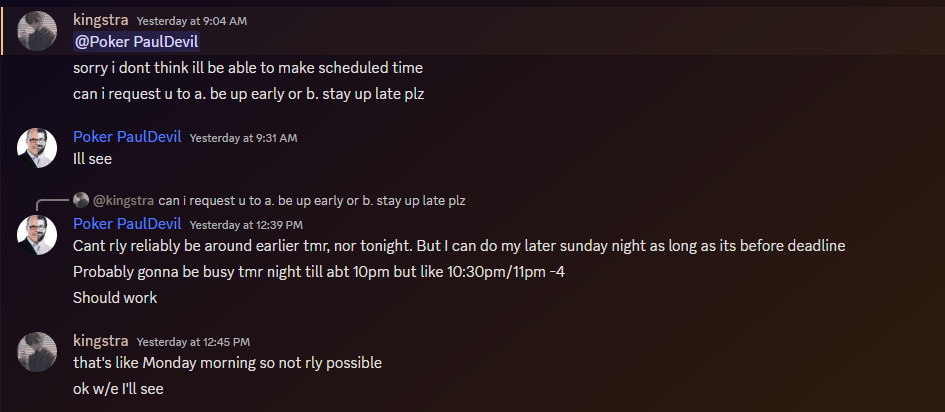Open kingstra's username at 12:45 PM

pyautogui.click(x=101, y=341)
